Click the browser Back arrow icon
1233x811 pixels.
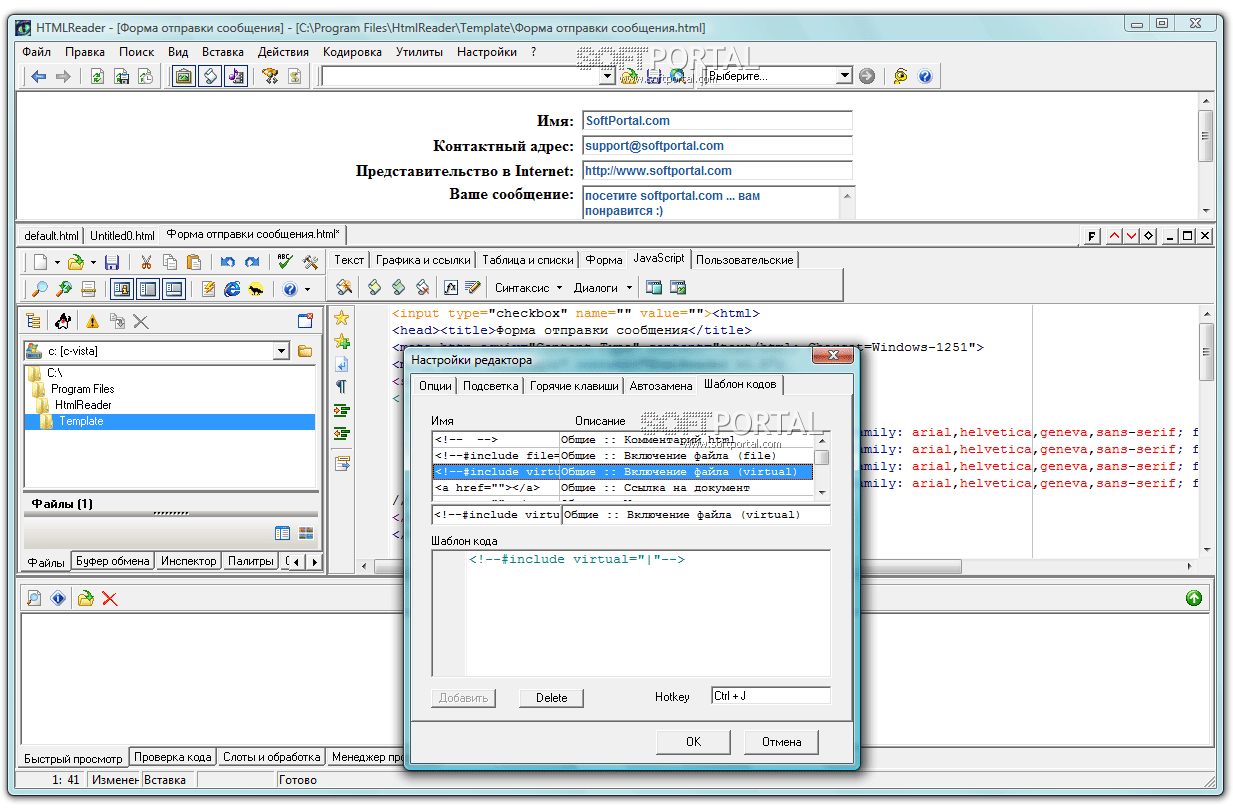(38, 76)
